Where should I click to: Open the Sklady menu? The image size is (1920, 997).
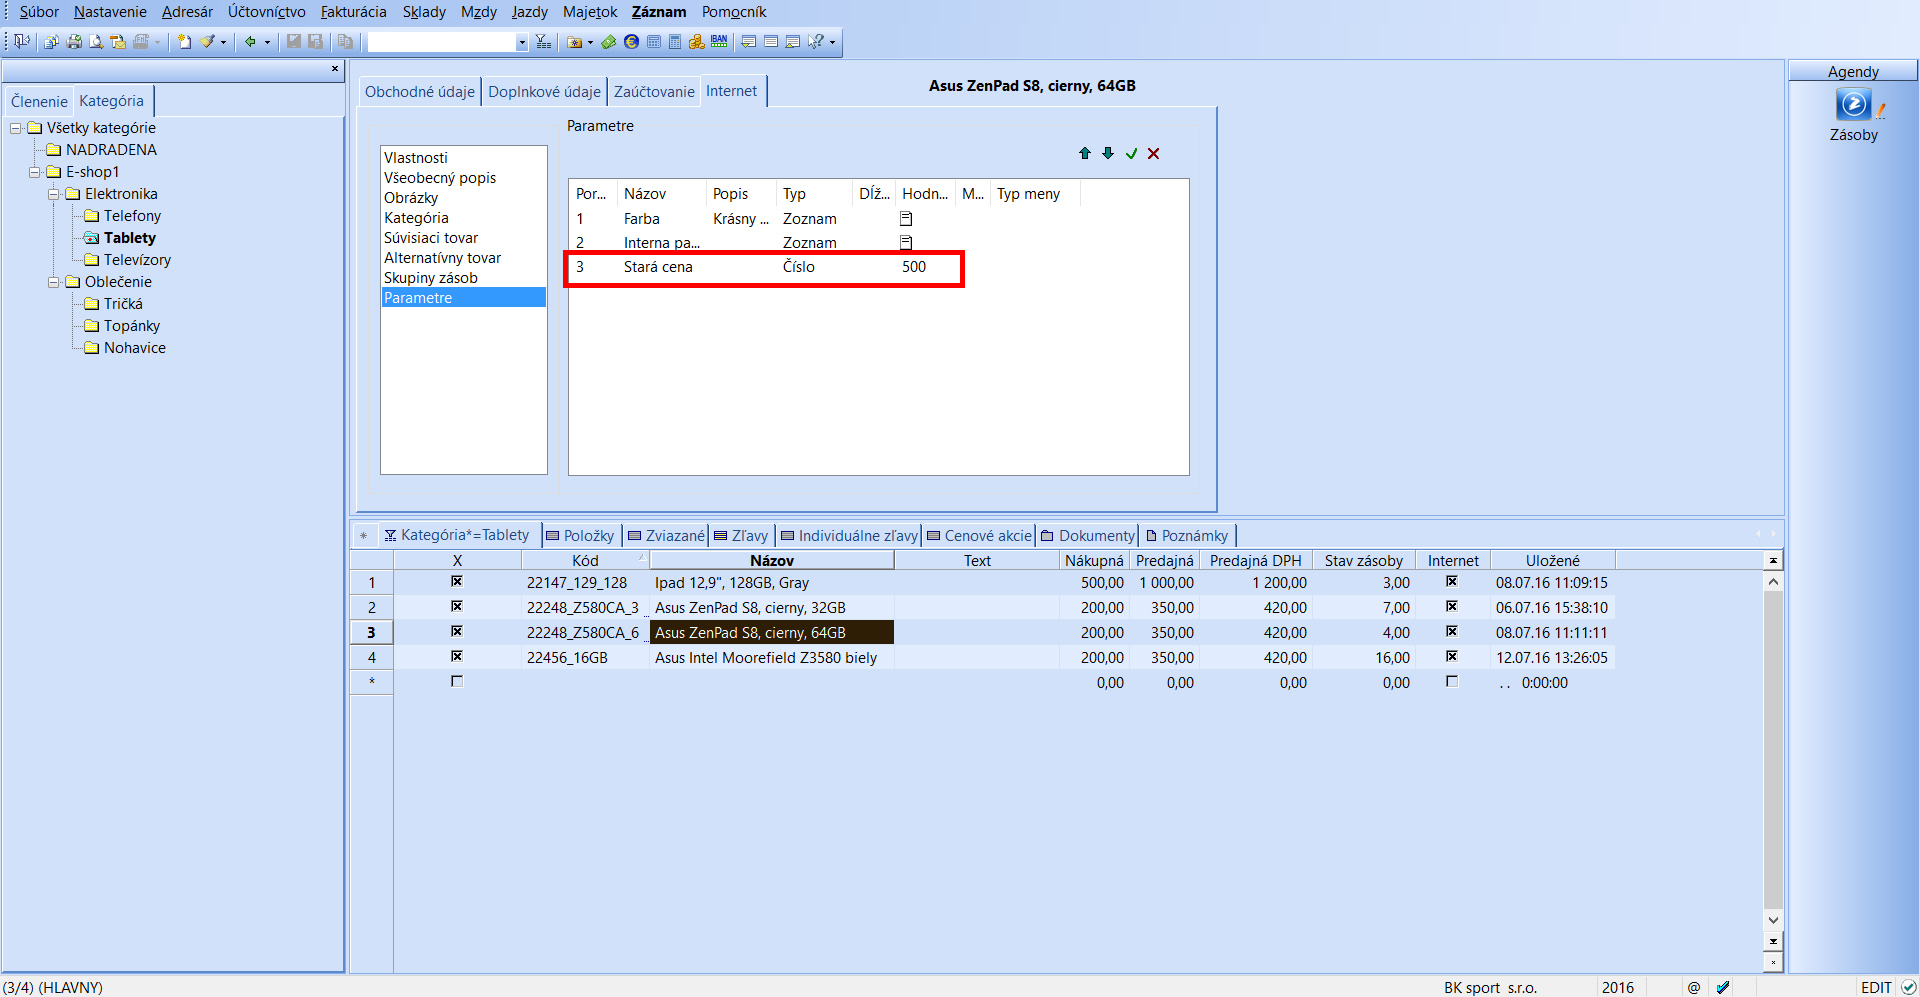pyautogui.click(x=424, y=12)
